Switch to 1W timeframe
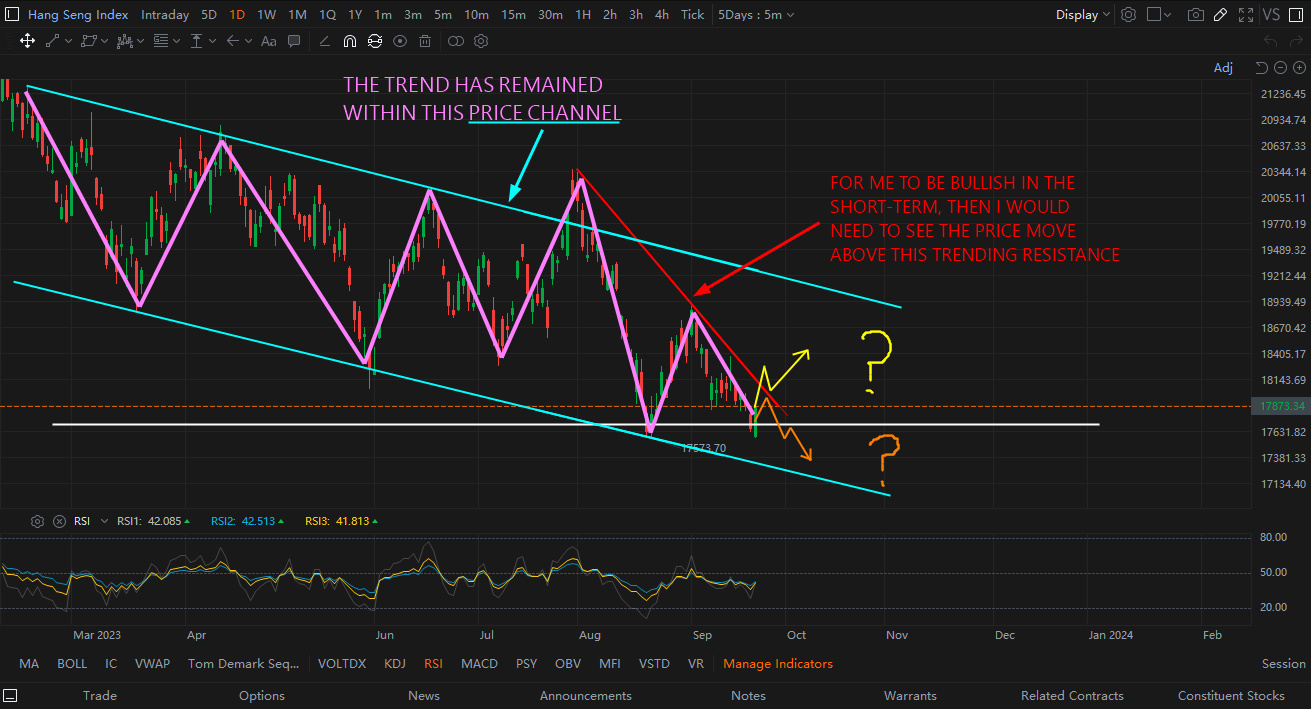This screenshot has width=1311, height=709. (x=266, y=15)
